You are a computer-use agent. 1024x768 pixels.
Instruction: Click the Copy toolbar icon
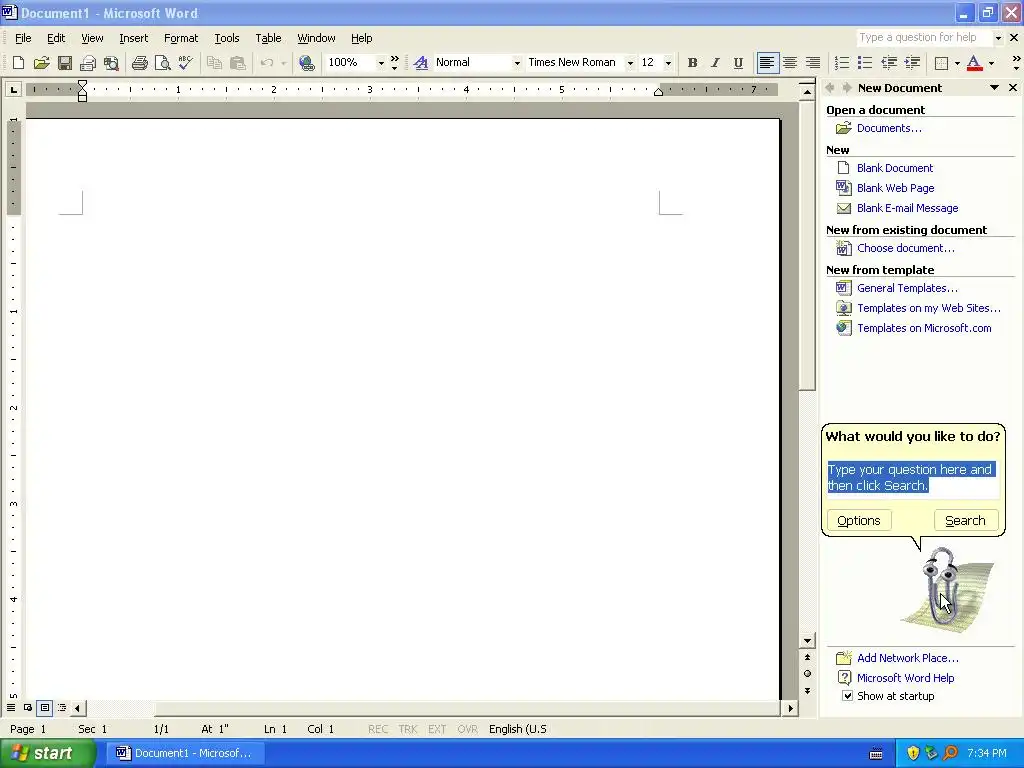tap(214, 63)
